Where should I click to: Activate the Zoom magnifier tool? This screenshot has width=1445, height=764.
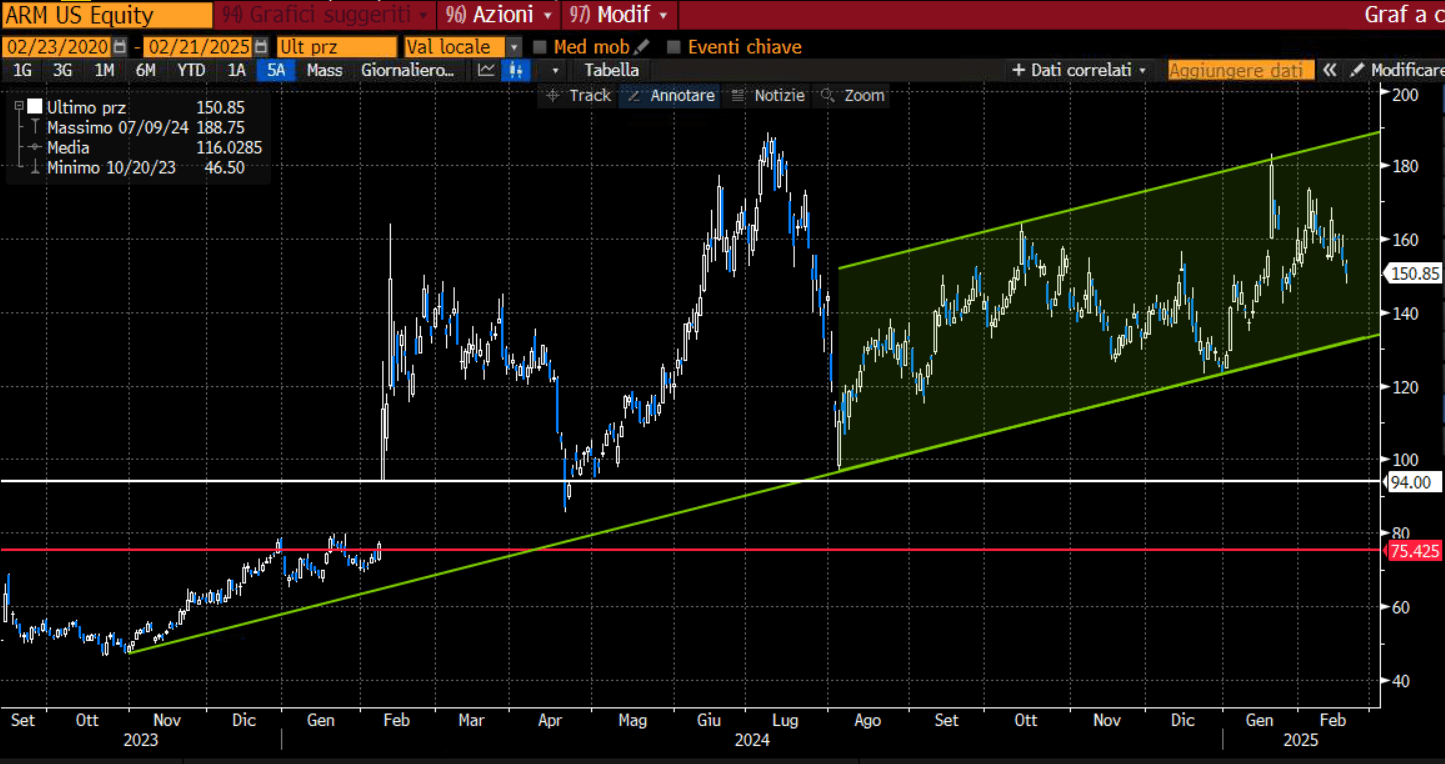pyautogui.click(x=853, y=96)
